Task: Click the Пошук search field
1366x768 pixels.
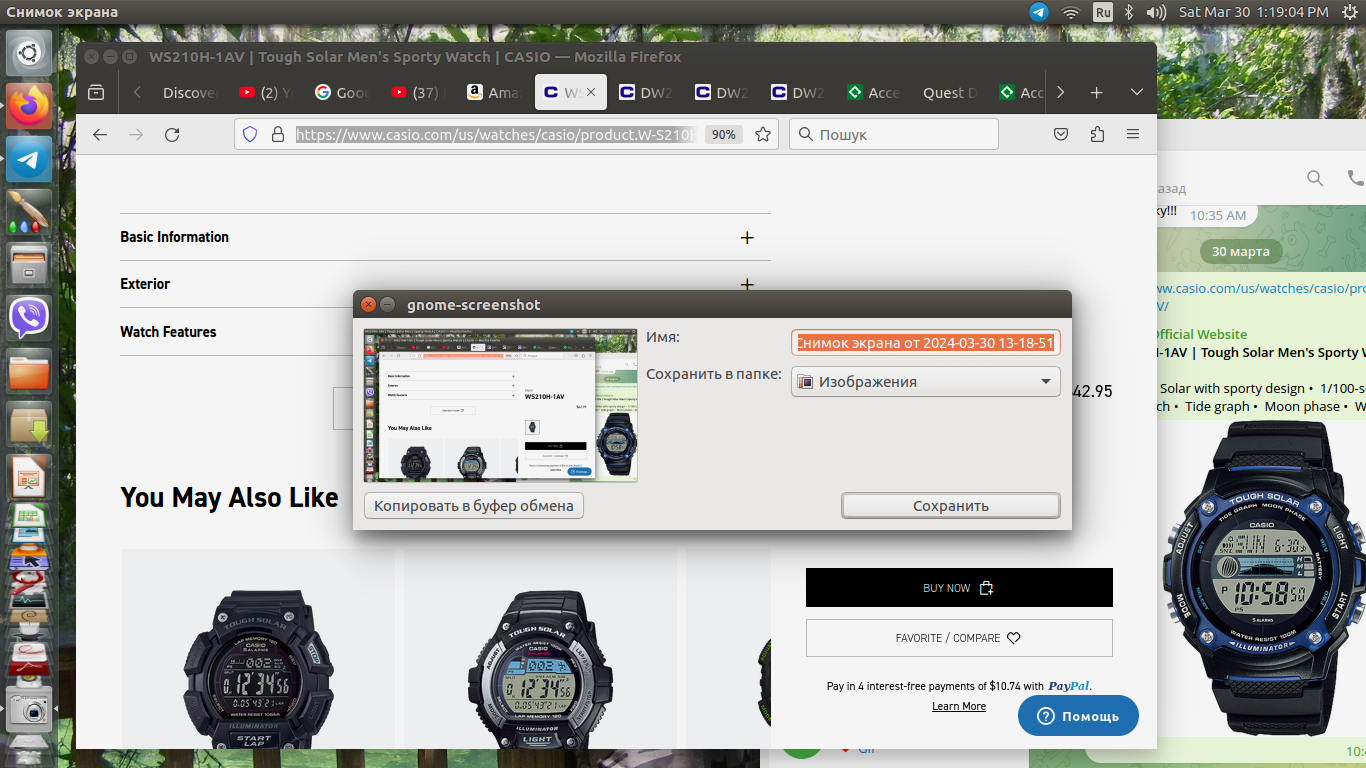Action: pyautogui.click(x=894, y=134)
